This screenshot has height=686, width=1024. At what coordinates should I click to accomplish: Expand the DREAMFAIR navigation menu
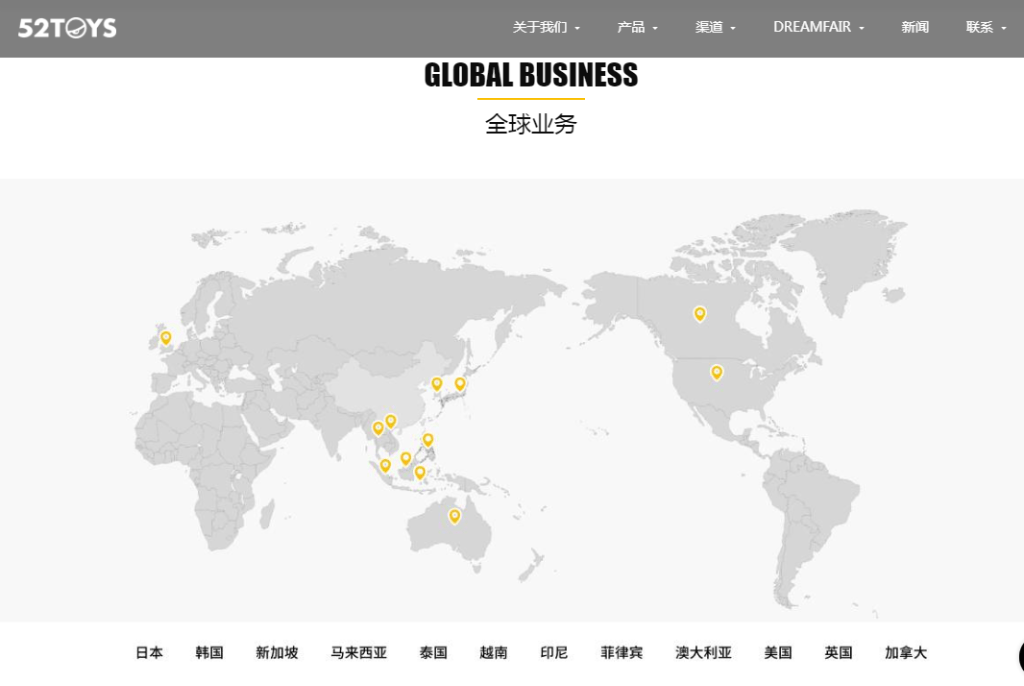tap(818, 27)
